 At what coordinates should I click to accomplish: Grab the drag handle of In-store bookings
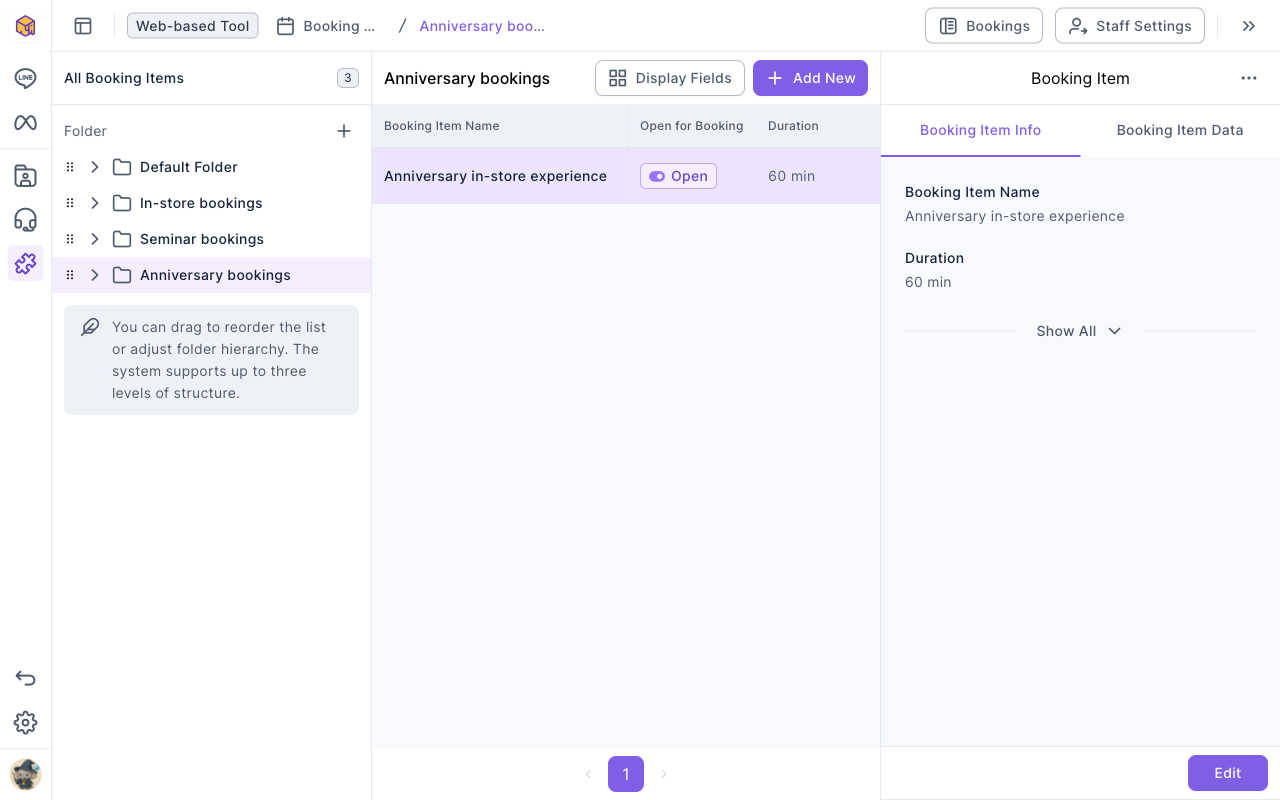[70, 203]
